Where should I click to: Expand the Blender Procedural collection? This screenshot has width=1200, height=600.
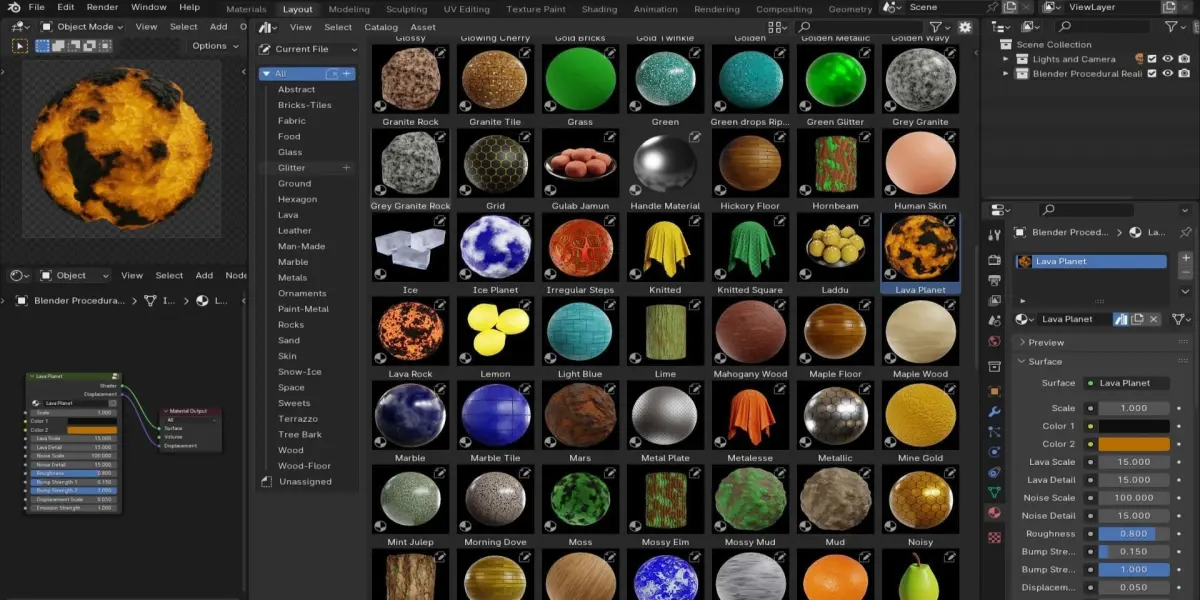coord(1006,74)
